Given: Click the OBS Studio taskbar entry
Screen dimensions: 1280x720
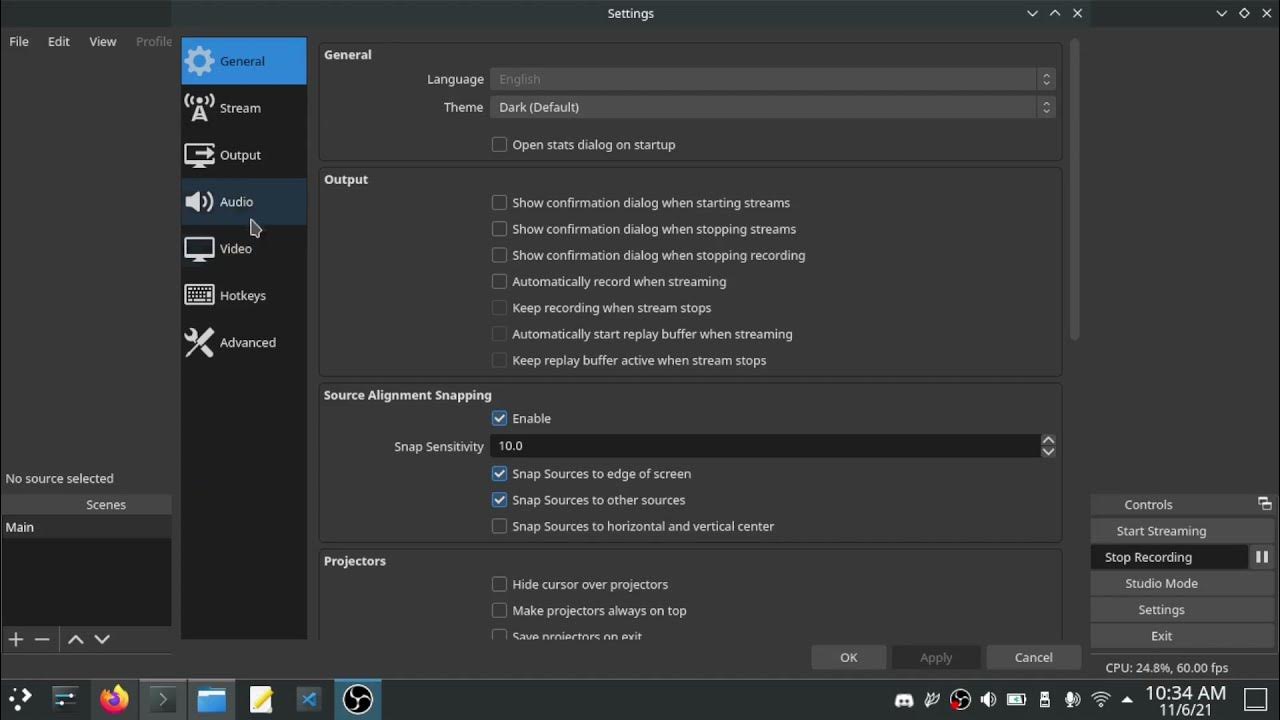Looking at the screenshot, I should pyautogui.click(x=358, y=699).
